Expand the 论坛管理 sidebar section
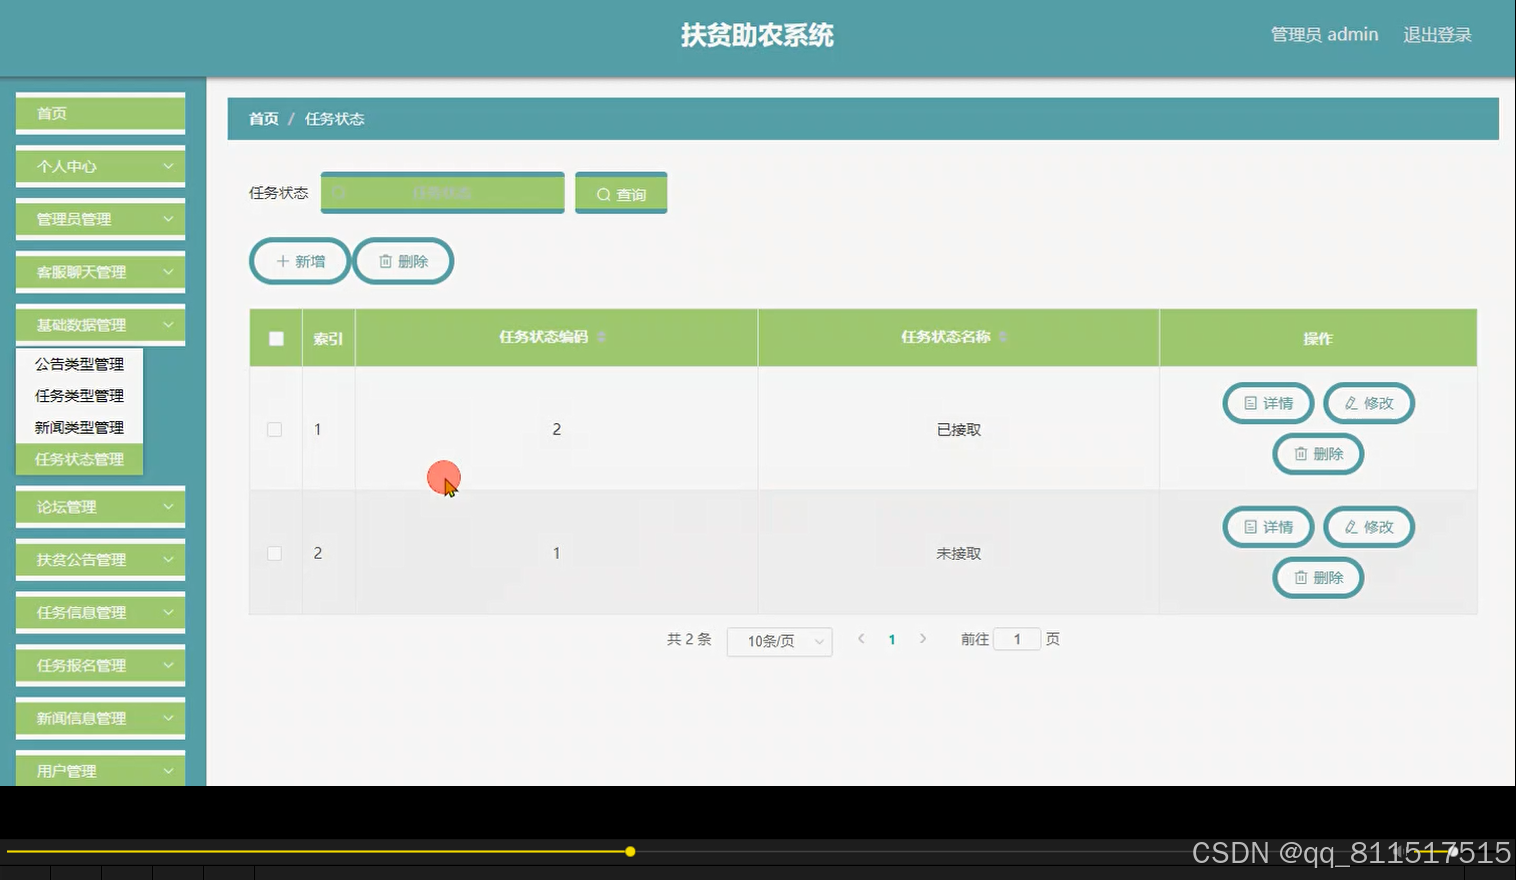This screenshot has width=1516, height=880. pyautogui.click(x=99, y=507)
